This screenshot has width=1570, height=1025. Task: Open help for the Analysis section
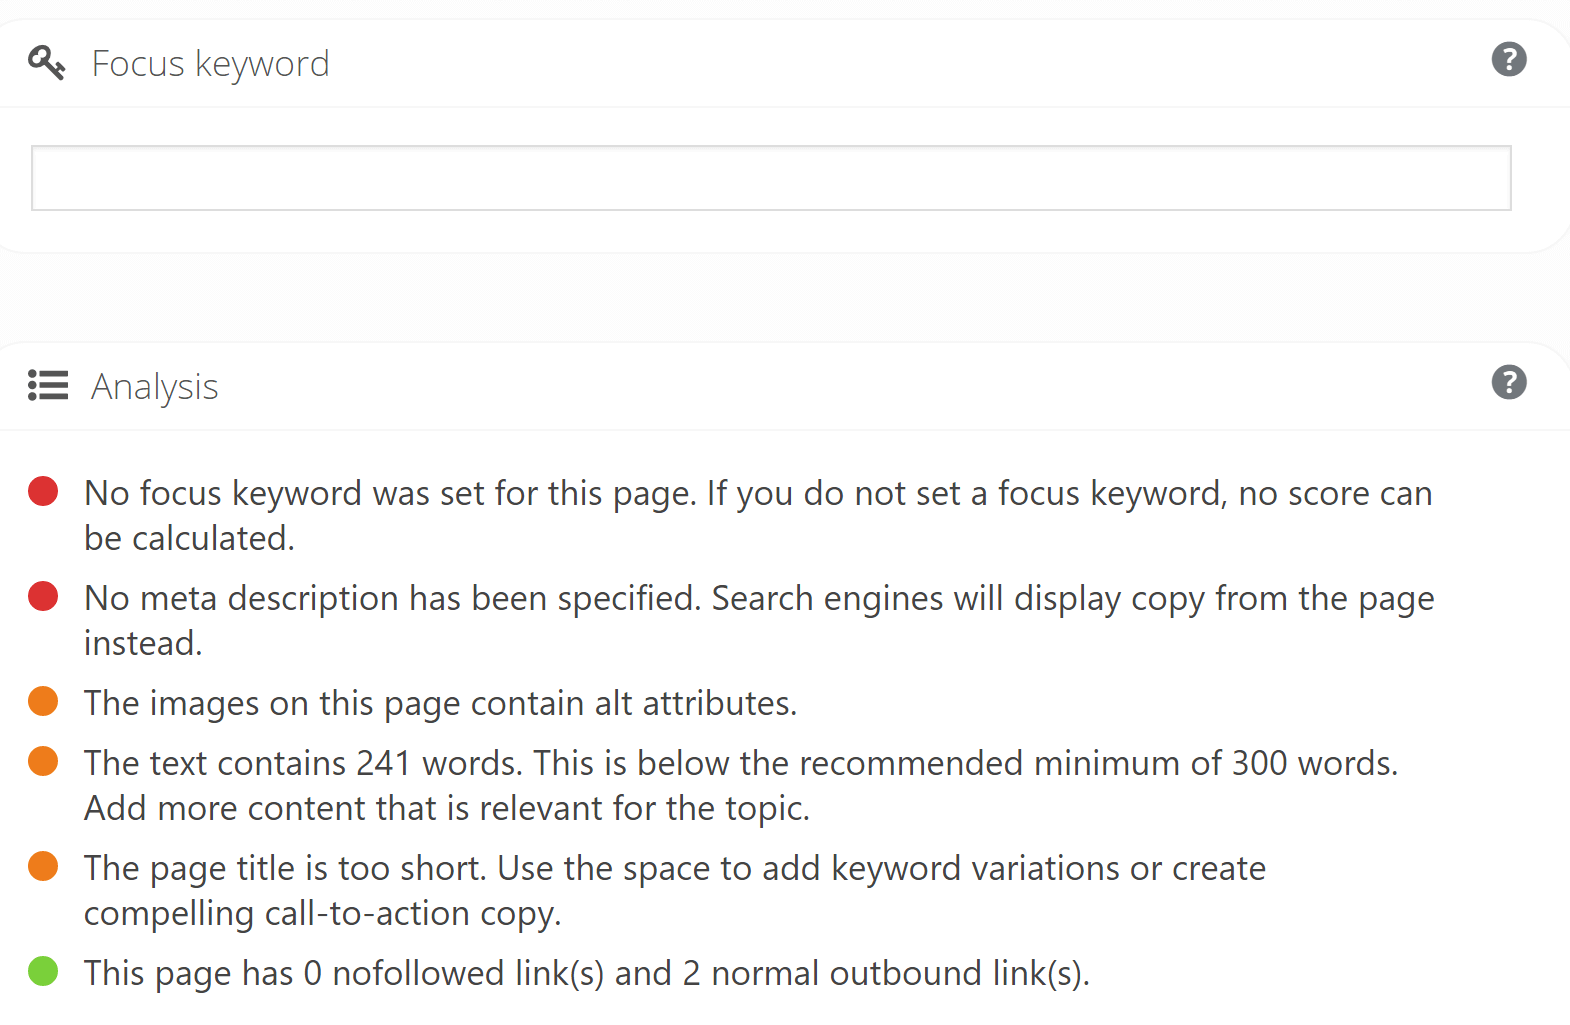(x=1509, y=382)
